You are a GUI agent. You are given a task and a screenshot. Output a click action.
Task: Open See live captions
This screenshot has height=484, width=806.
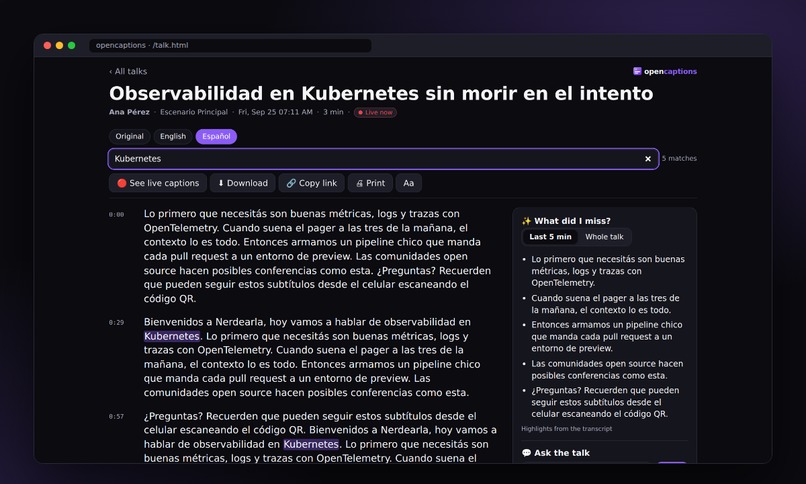[x=158, y=183]
